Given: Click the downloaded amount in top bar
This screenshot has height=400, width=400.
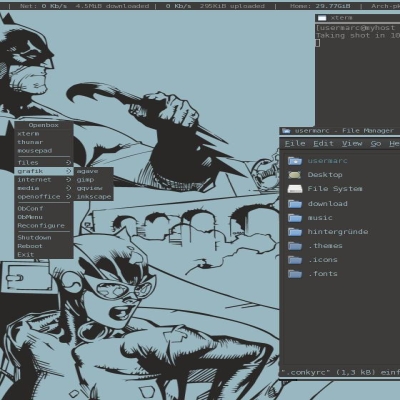Looking at the screenshot, I should [x=112, y=6].
